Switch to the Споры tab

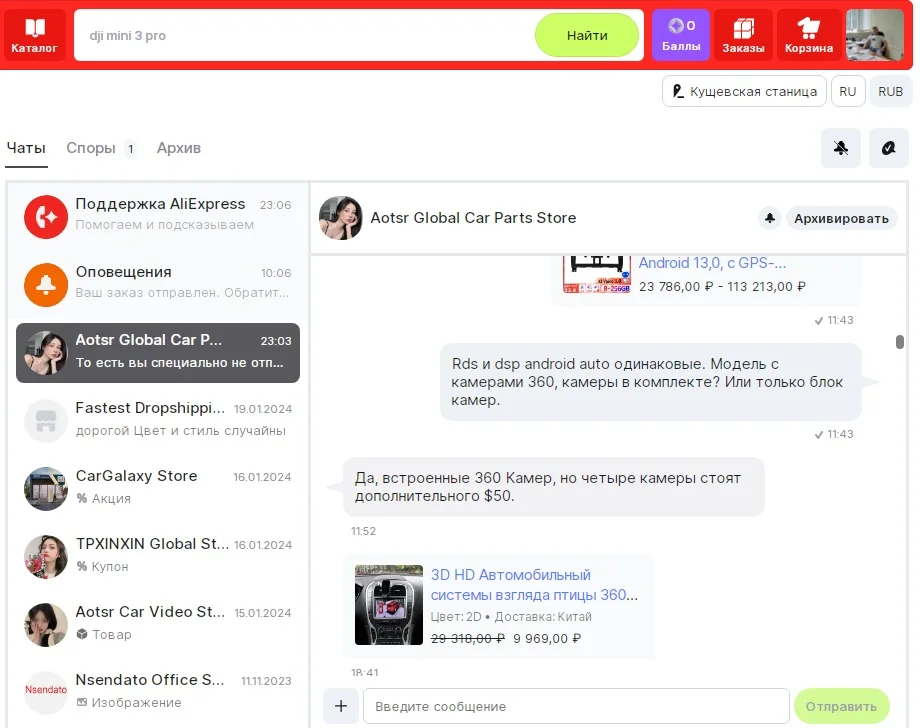coord(91,148)
